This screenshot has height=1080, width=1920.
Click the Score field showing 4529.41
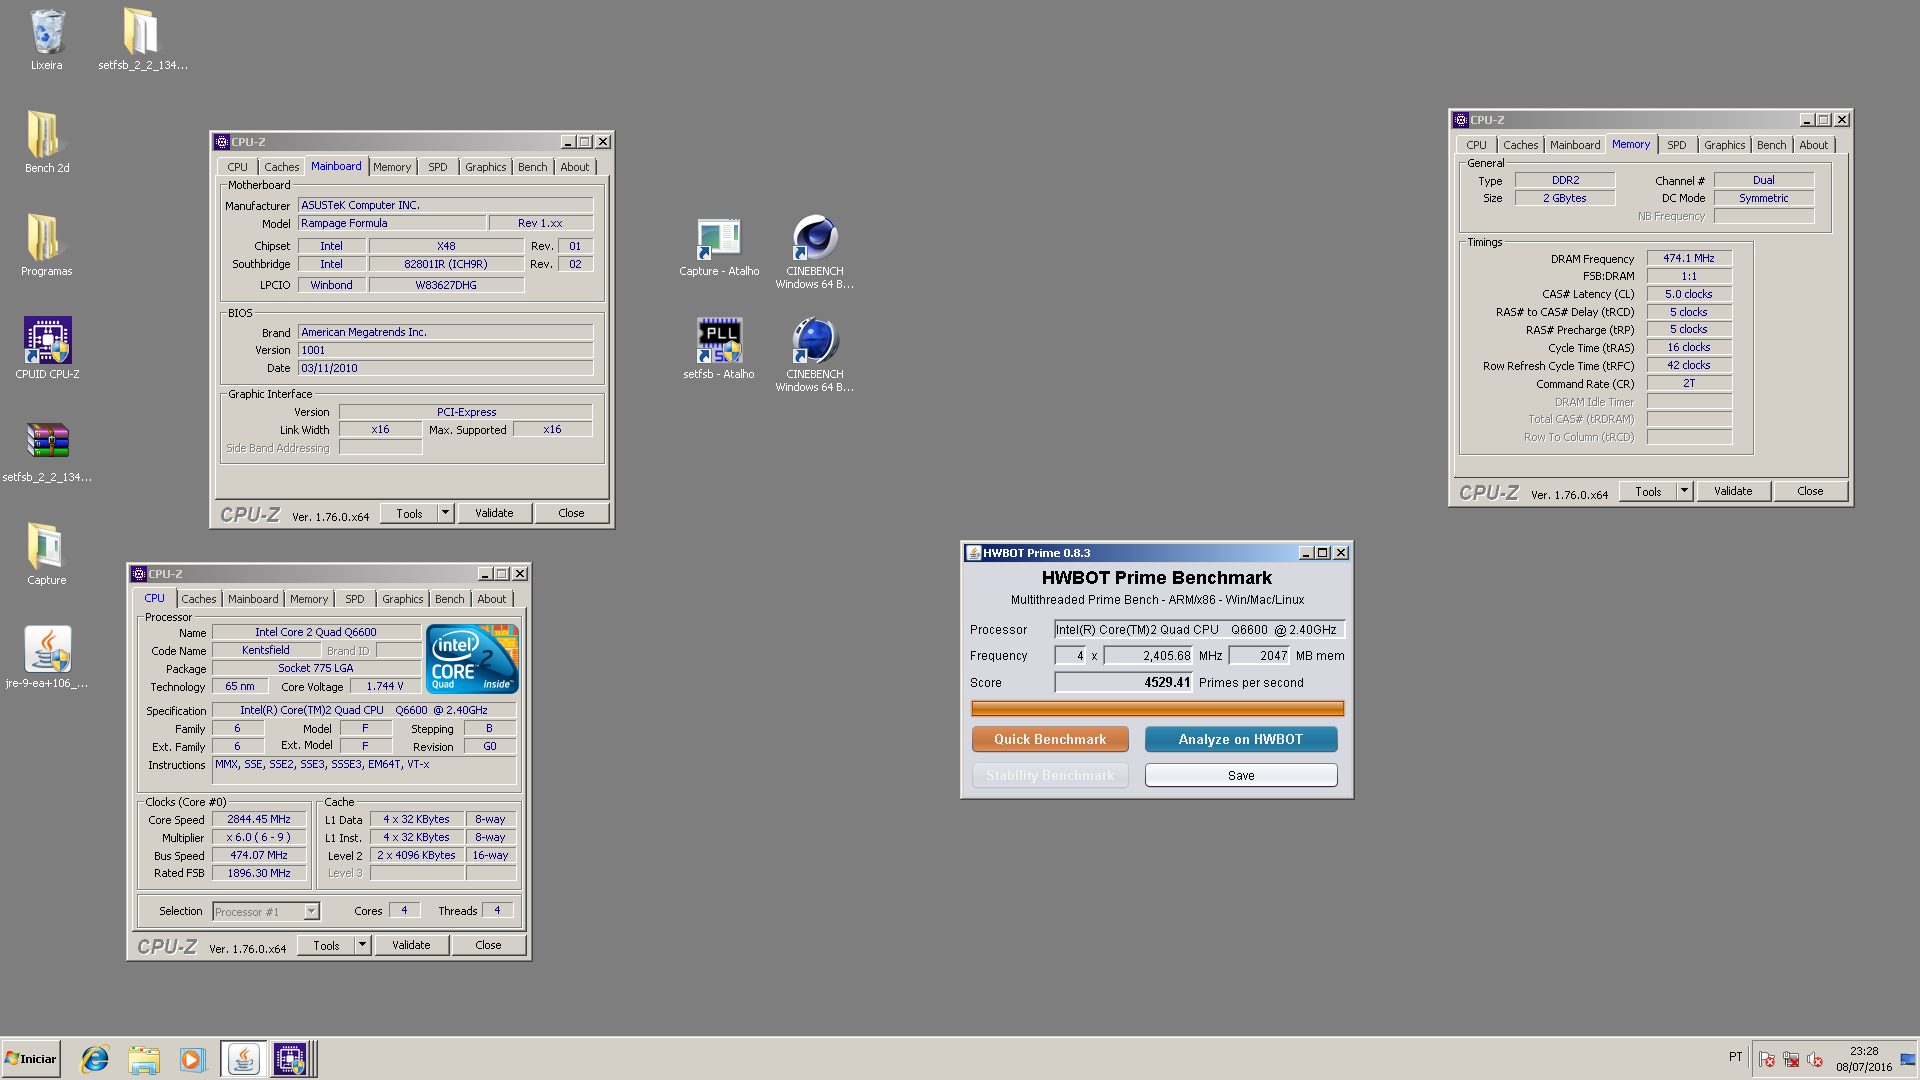point(1124,683)
